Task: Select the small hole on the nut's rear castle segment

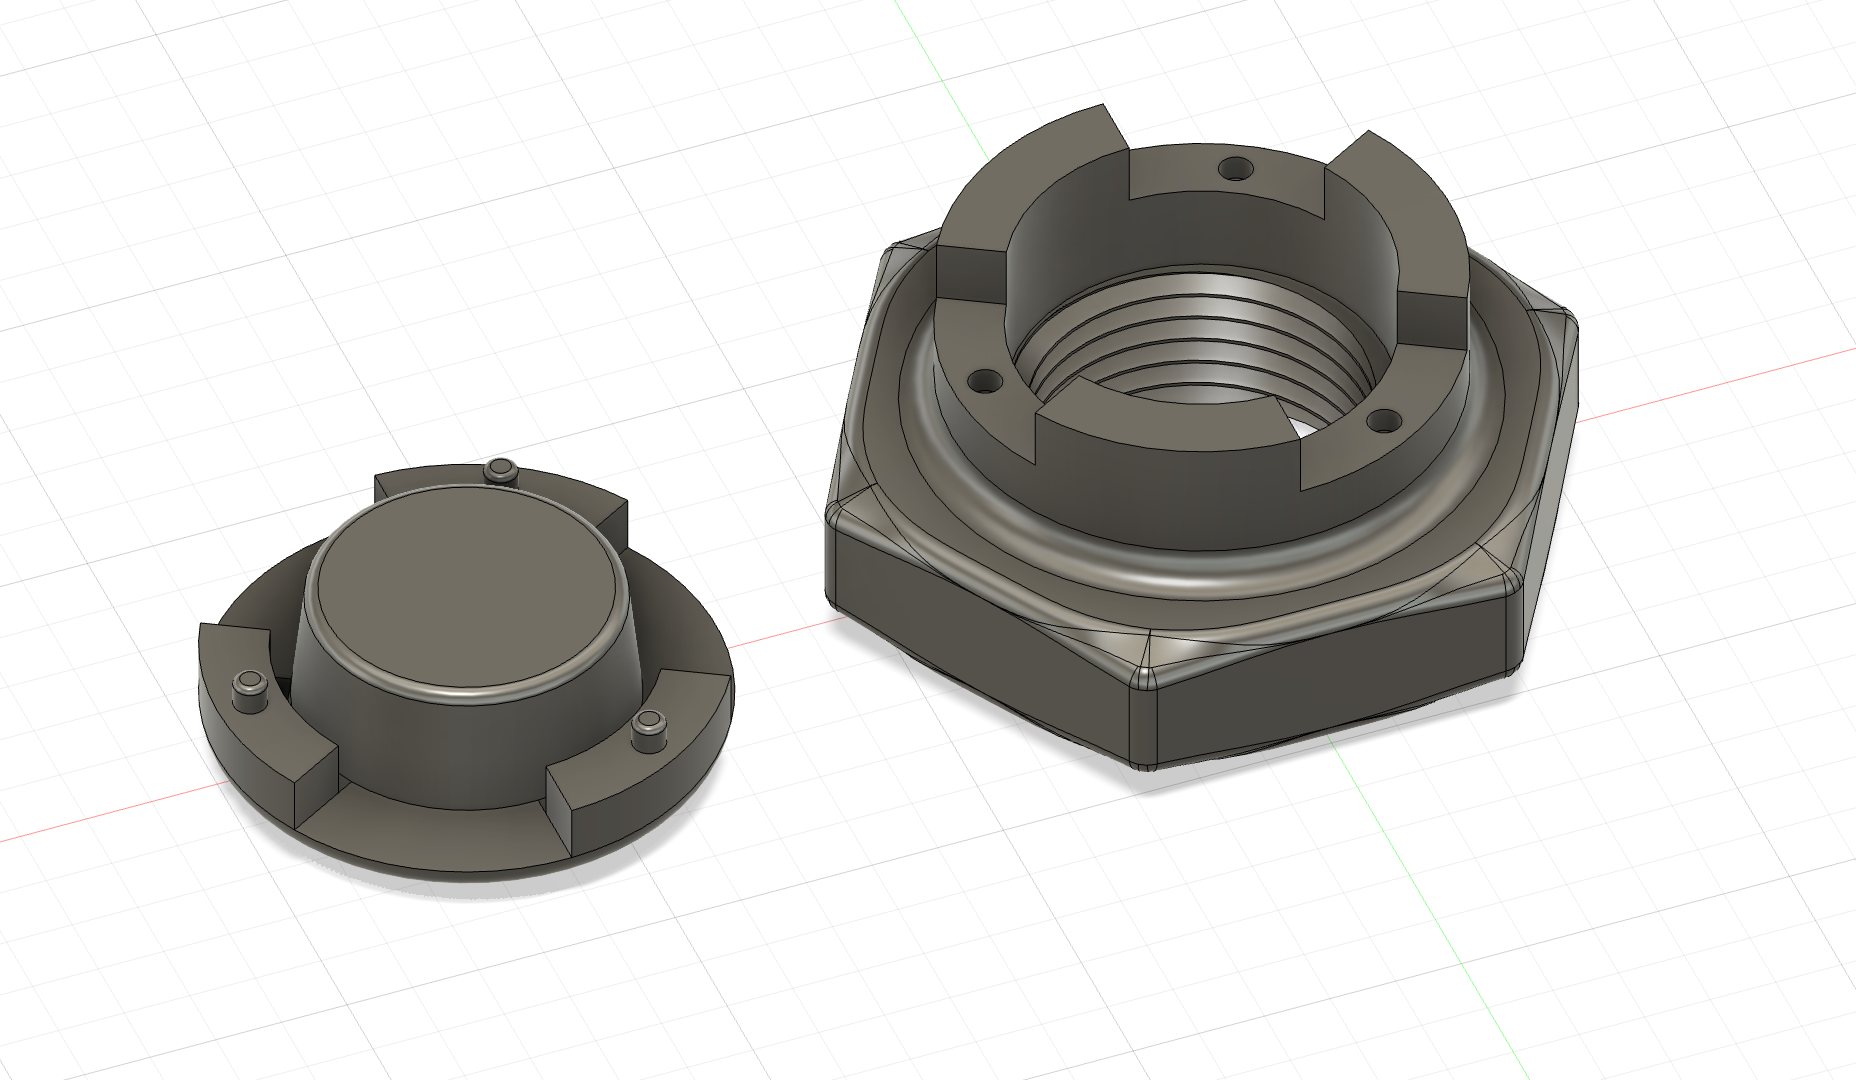Action: tap(1235, 168)
